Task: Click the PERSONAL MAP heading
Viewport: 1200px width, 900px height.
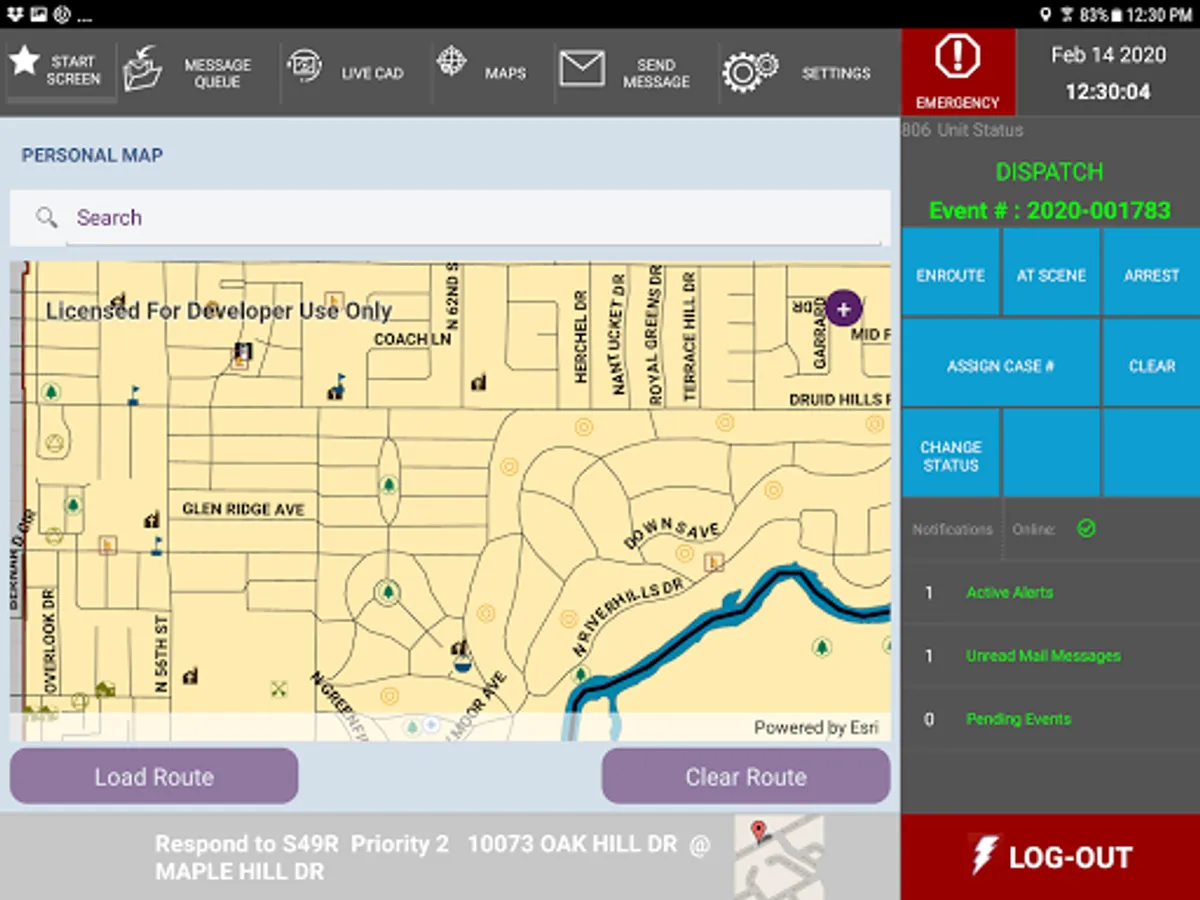Action: point(92,155)
